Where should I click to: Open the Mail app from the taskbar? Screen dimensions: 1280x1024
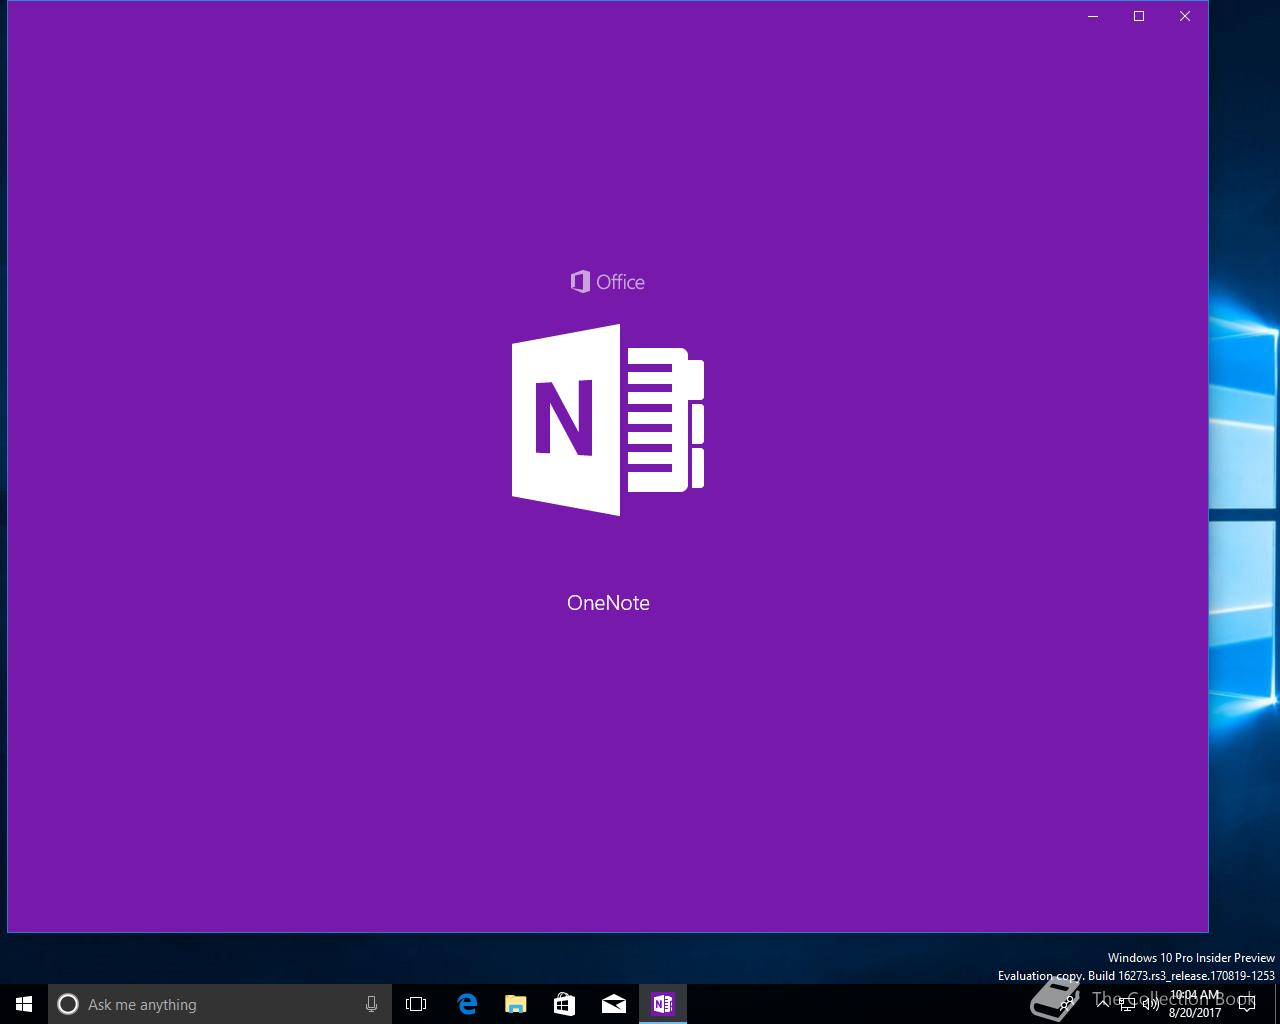(613, 1004)
